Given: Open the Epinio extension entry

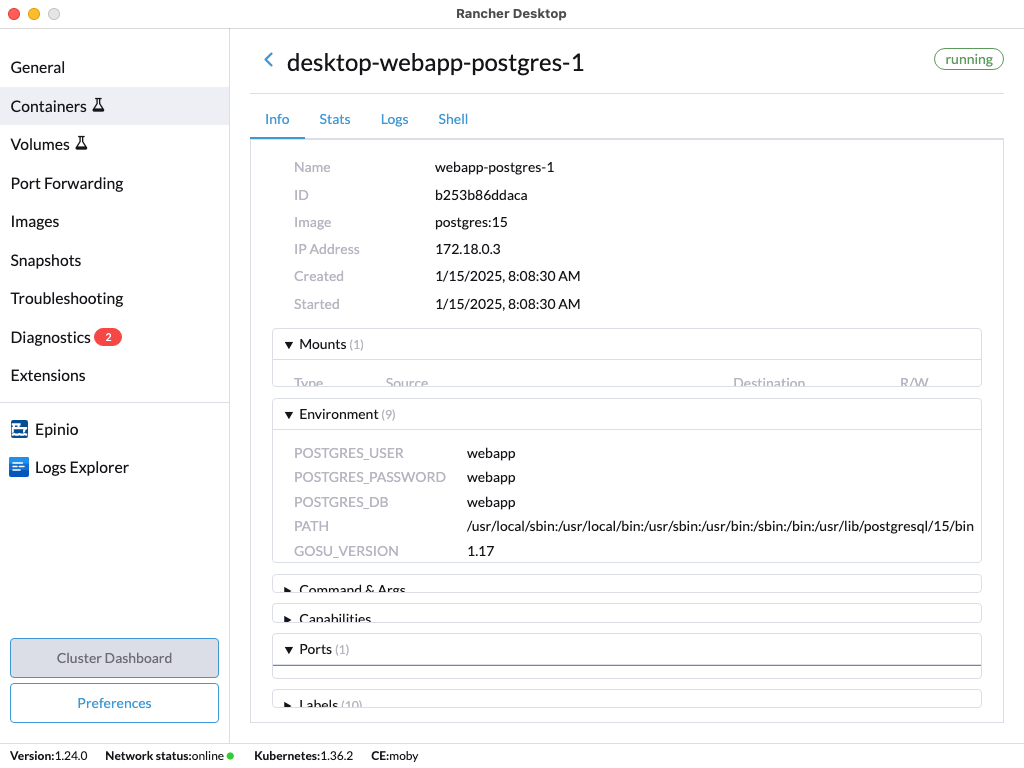Looking at the screenshot, I should 114,429.
